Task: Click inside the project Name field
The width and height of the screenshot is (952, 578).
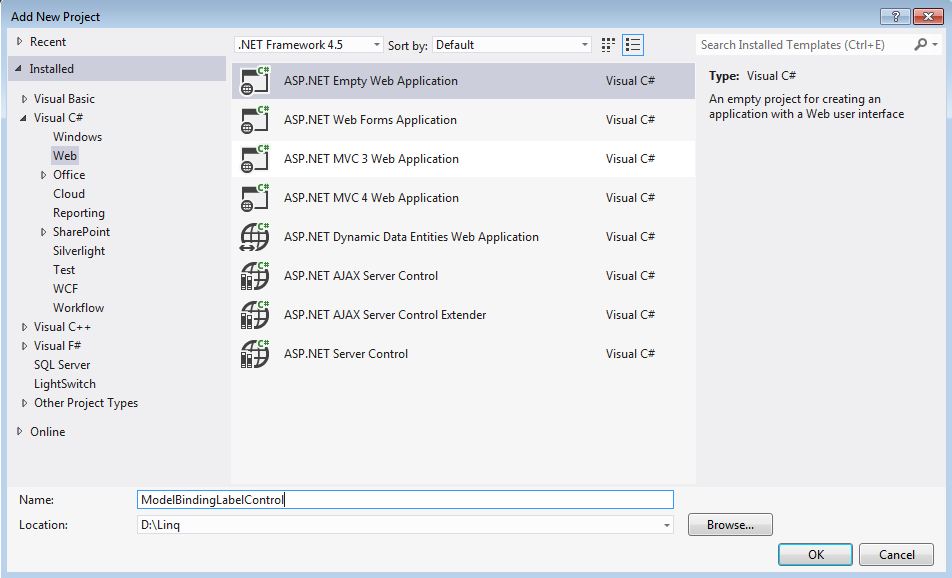Action: (x=400, y=499)
